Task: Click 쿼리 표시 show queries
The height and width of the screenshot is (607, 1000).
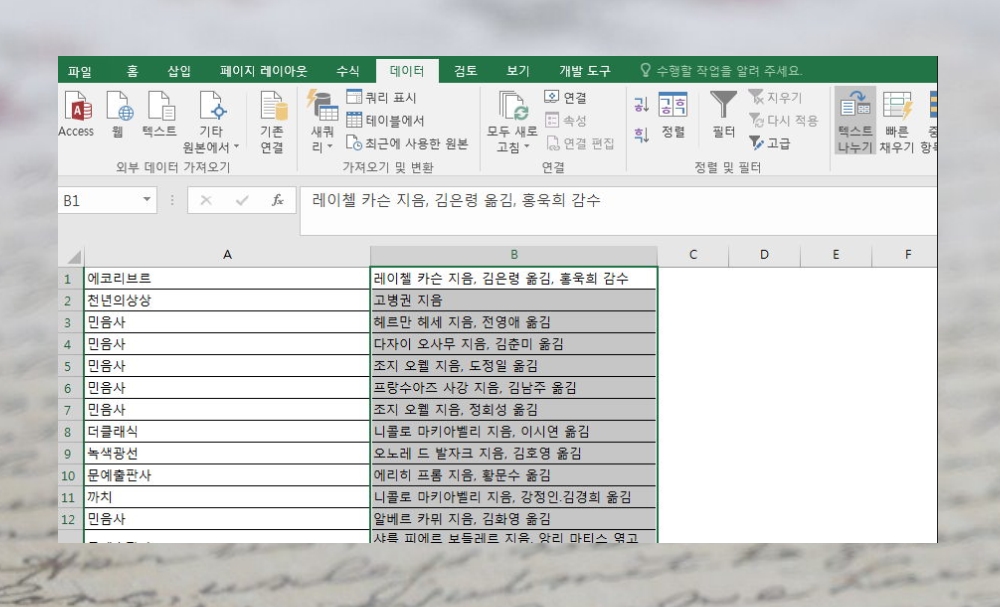Action: pyautogui.click(x=381, y=97)
